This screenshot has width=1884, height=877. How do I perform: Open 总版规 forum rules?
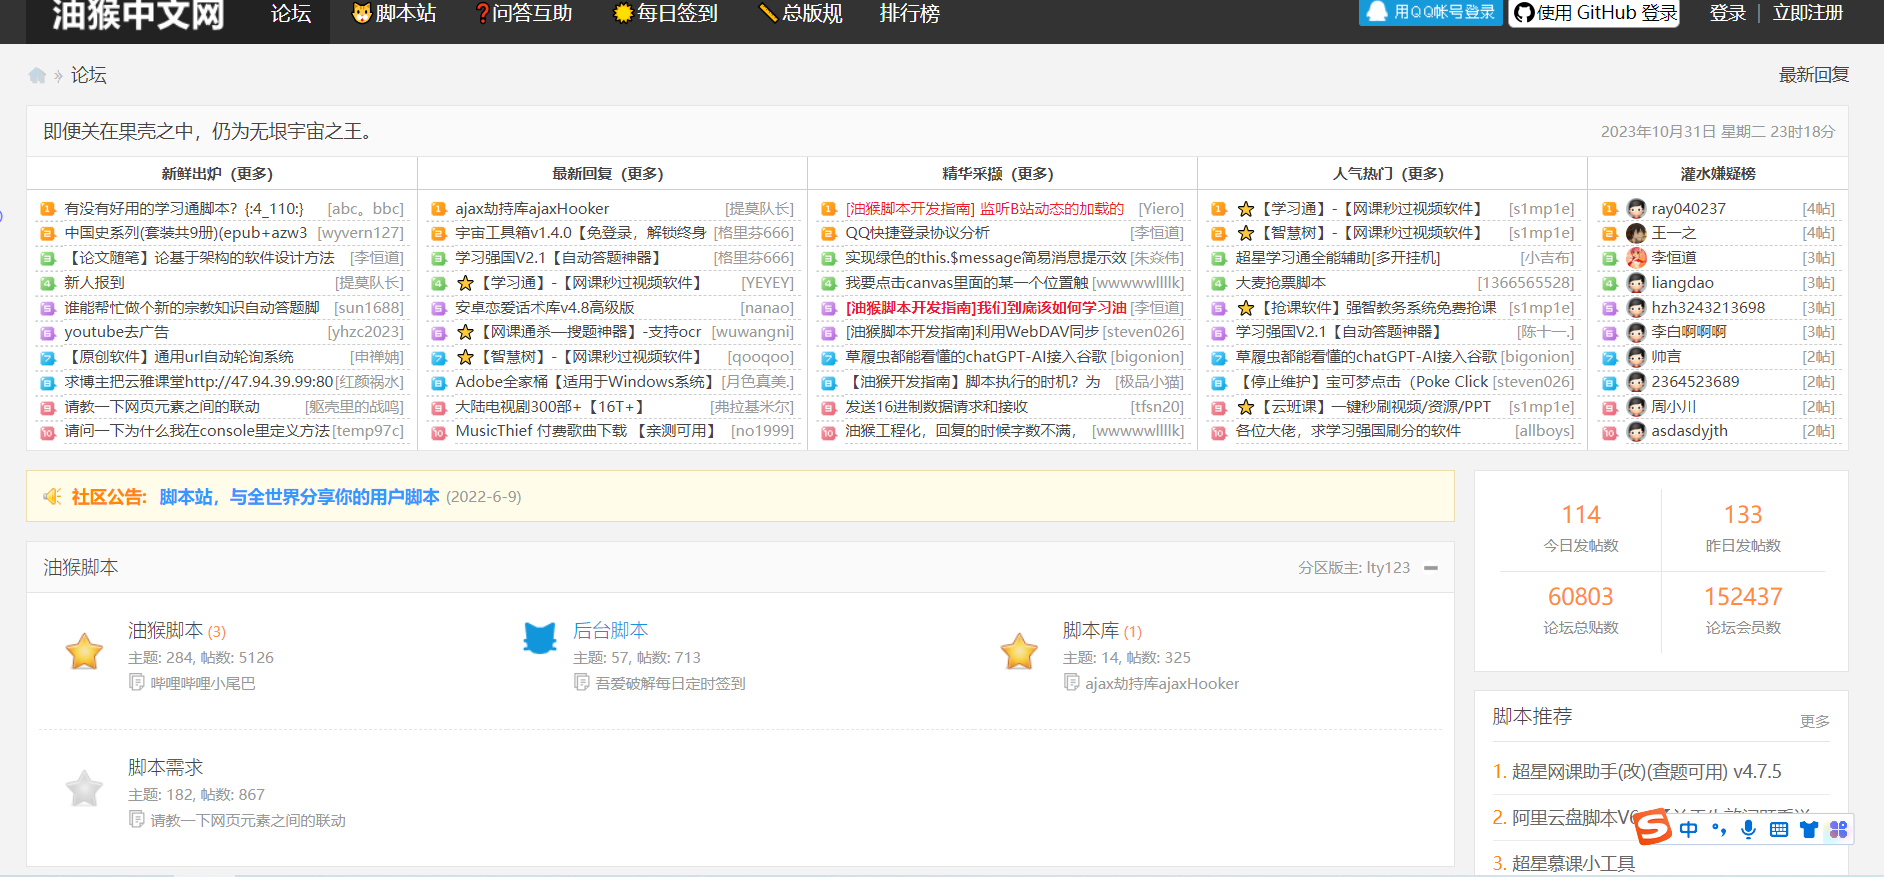801,14
